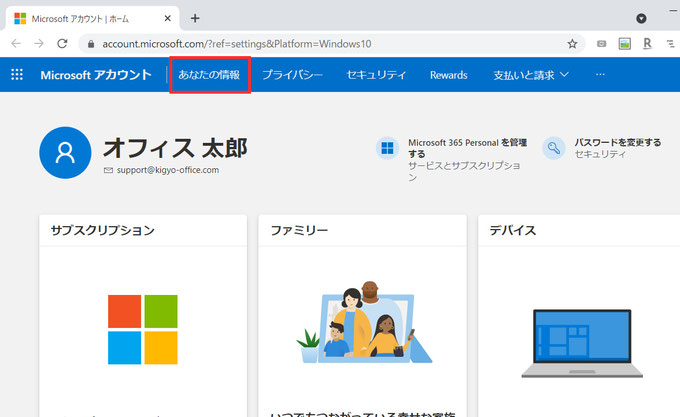Click the laptop illustration in デバイス card
680x417 pixels.
pyautogui.click(x=582, y=343)
